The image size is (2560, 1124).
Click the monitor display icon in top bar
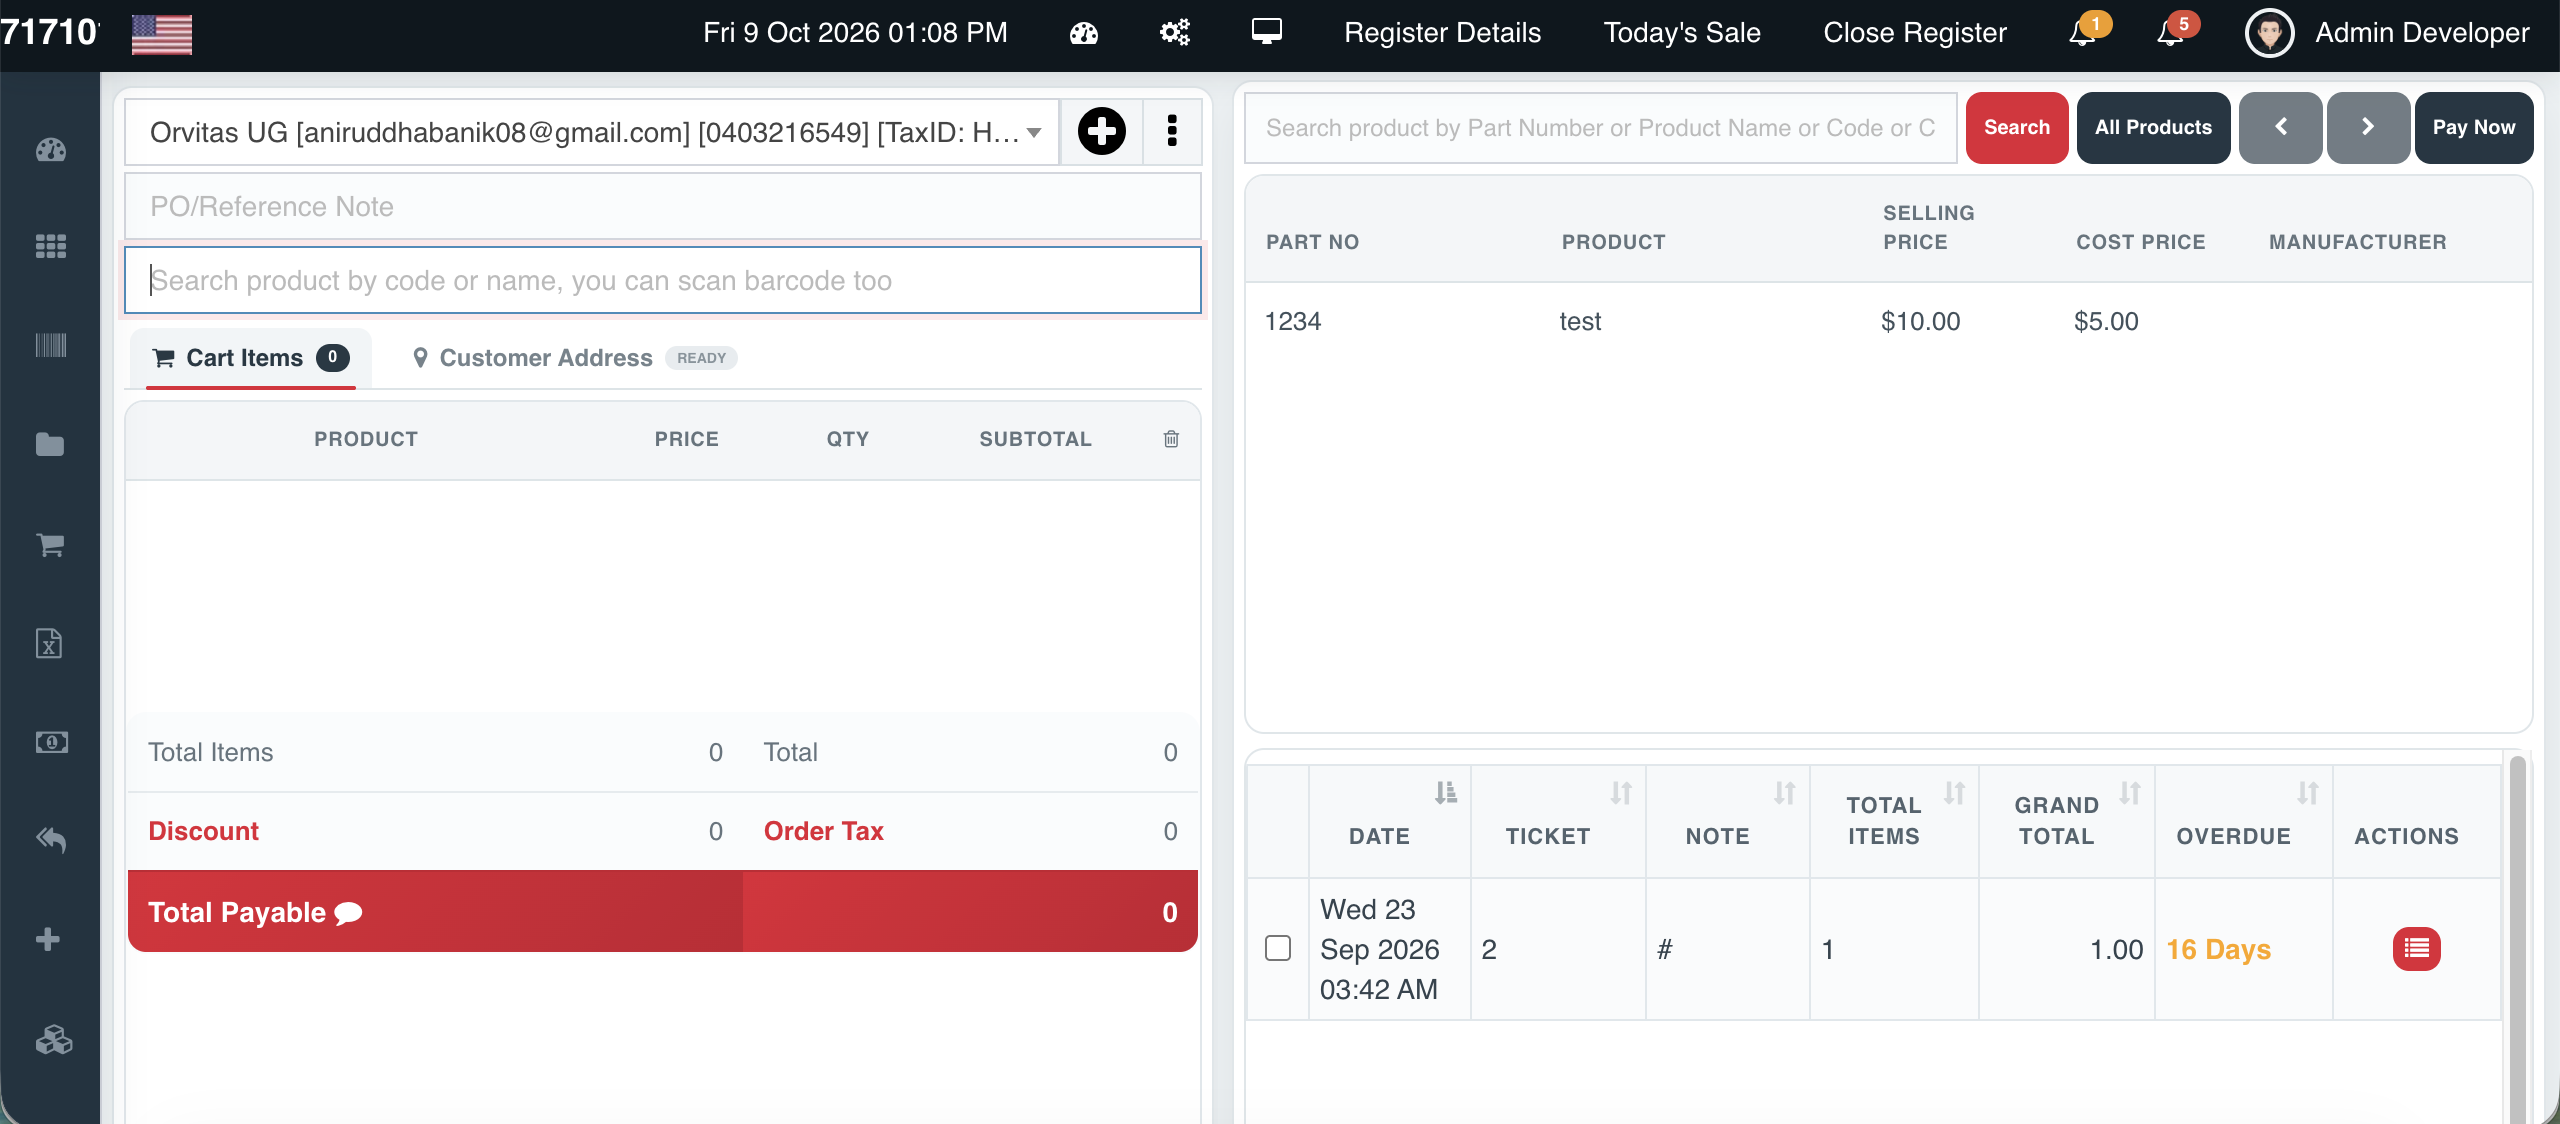(x=1267, y=32)
